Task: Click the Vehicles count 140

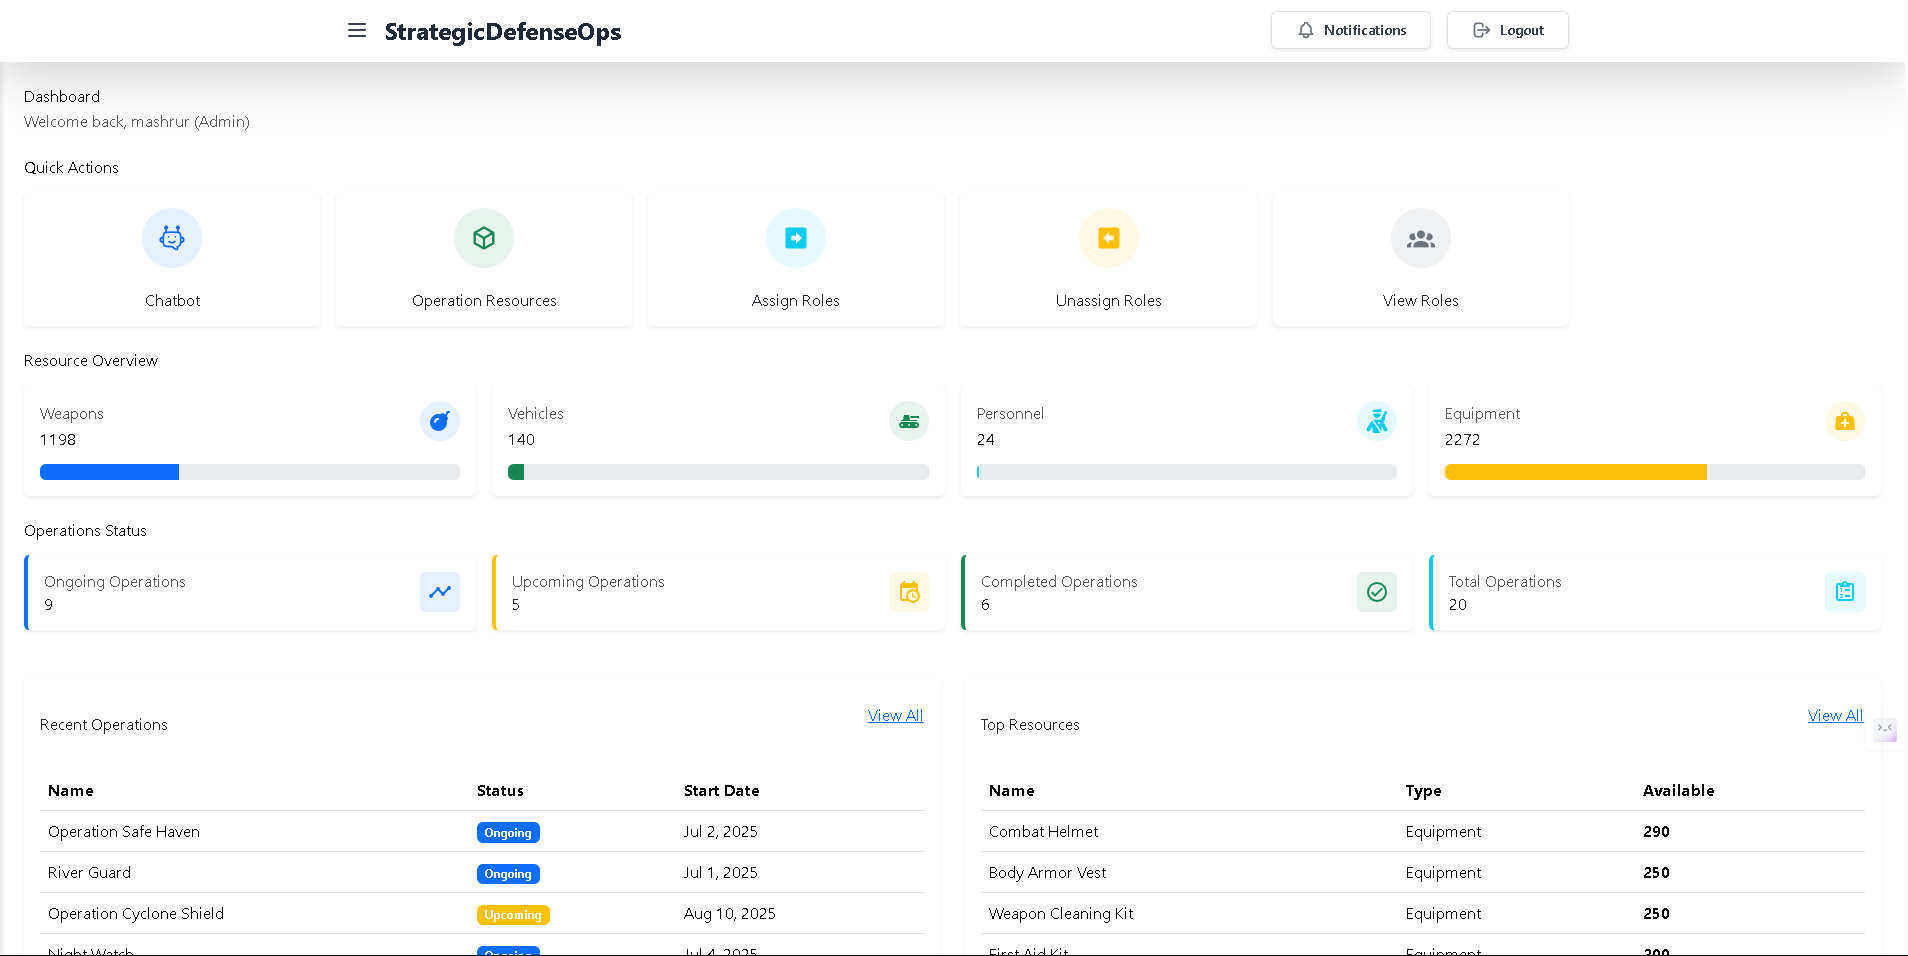Action: pos(521,440)
